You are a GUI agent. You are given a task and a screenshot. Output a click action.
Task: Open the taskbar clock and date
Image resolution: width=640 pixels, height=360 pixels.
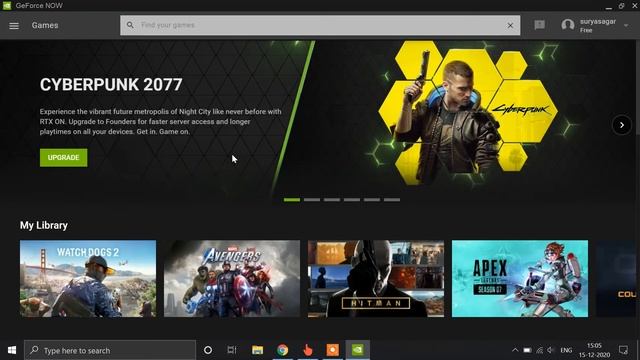tap(594, 350)
